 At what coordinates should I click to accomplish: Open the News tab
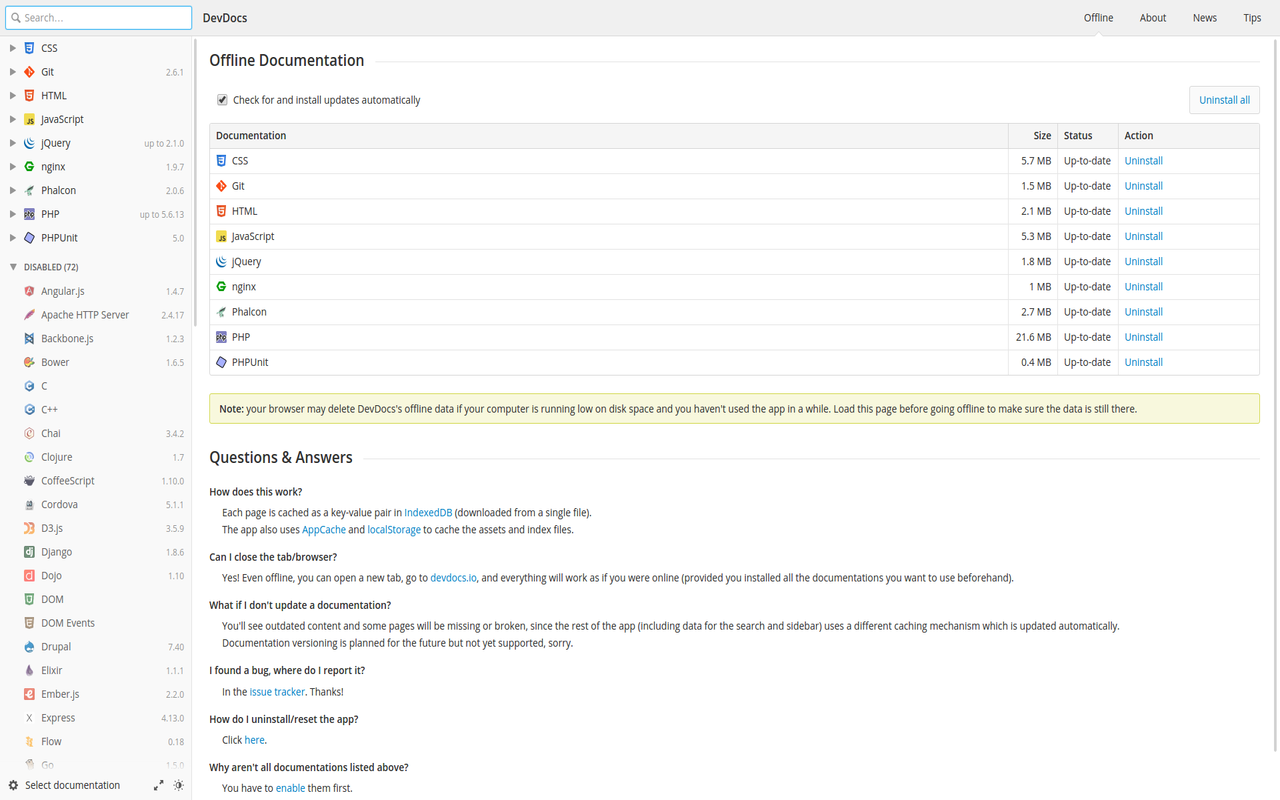(x=1205, y=18)
